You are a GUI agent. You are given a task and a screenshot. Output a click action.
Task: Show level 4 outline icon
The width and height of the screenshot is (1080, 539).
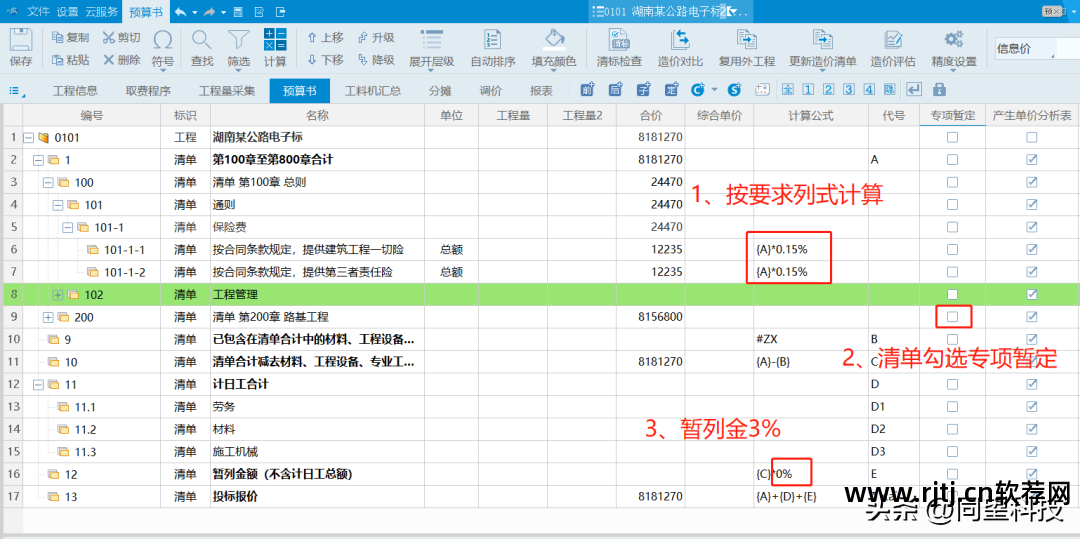coord(870,89)
